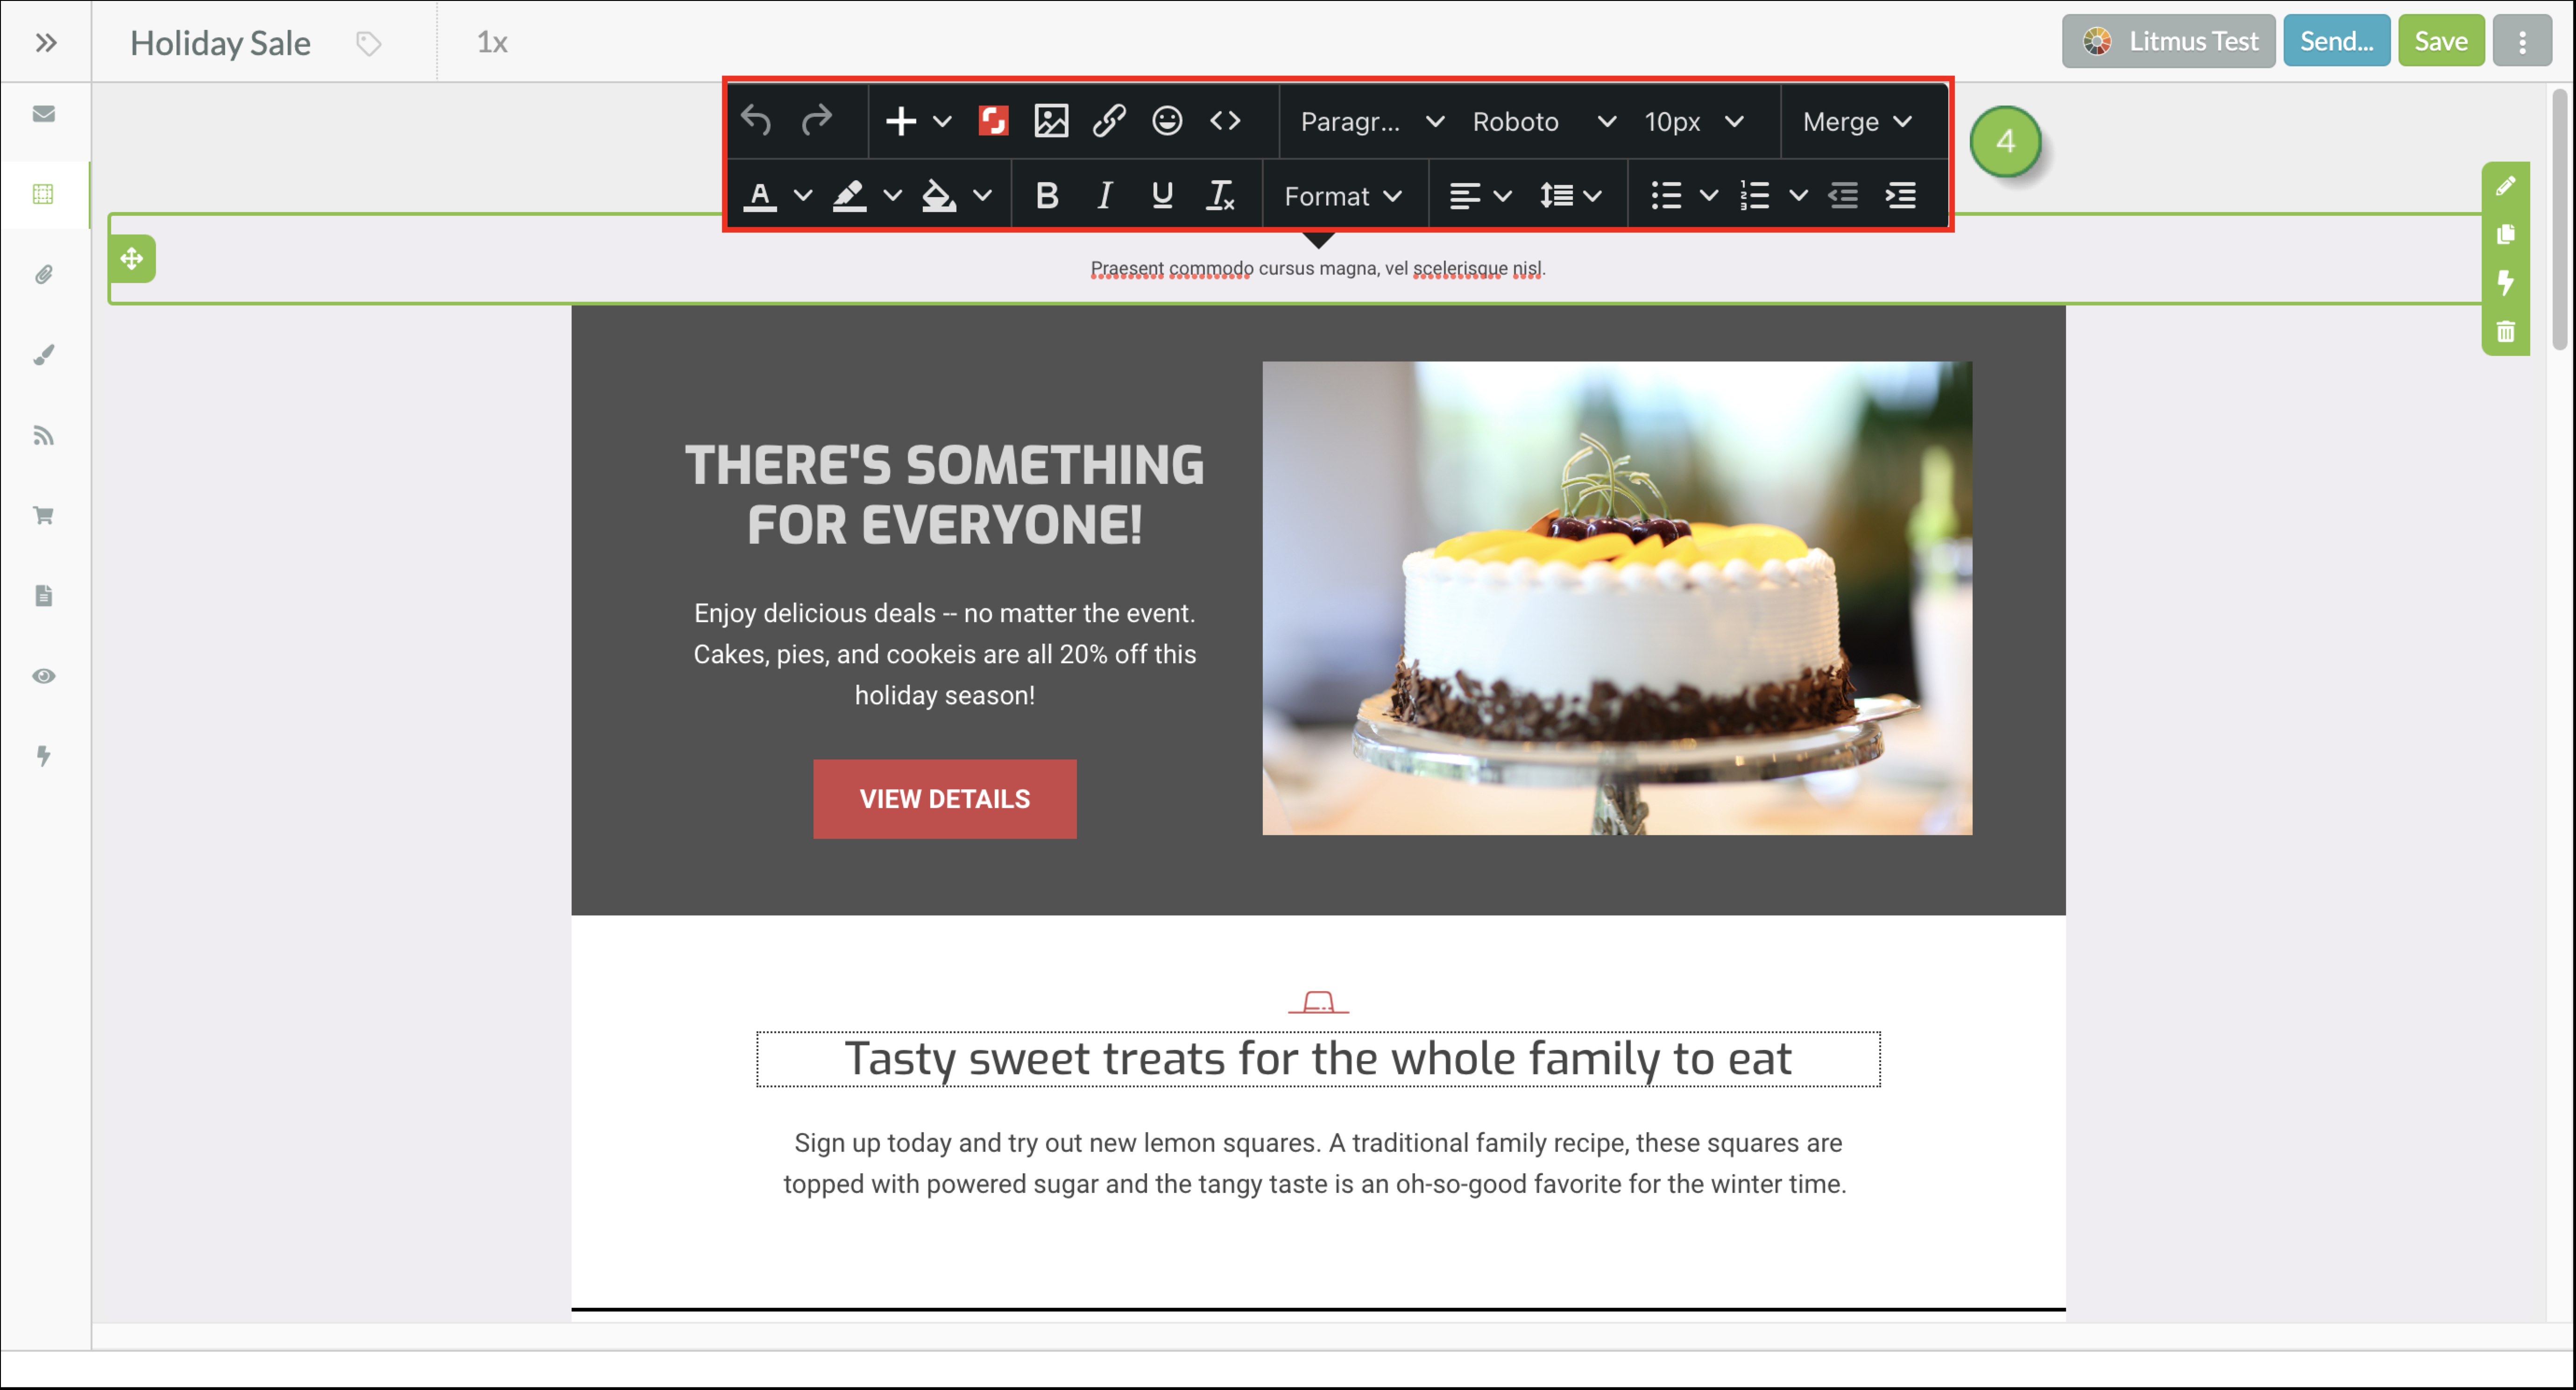Click the Litmus Test button
This screenshot has height=1390, width=2576.
[x=2168, y=41]
